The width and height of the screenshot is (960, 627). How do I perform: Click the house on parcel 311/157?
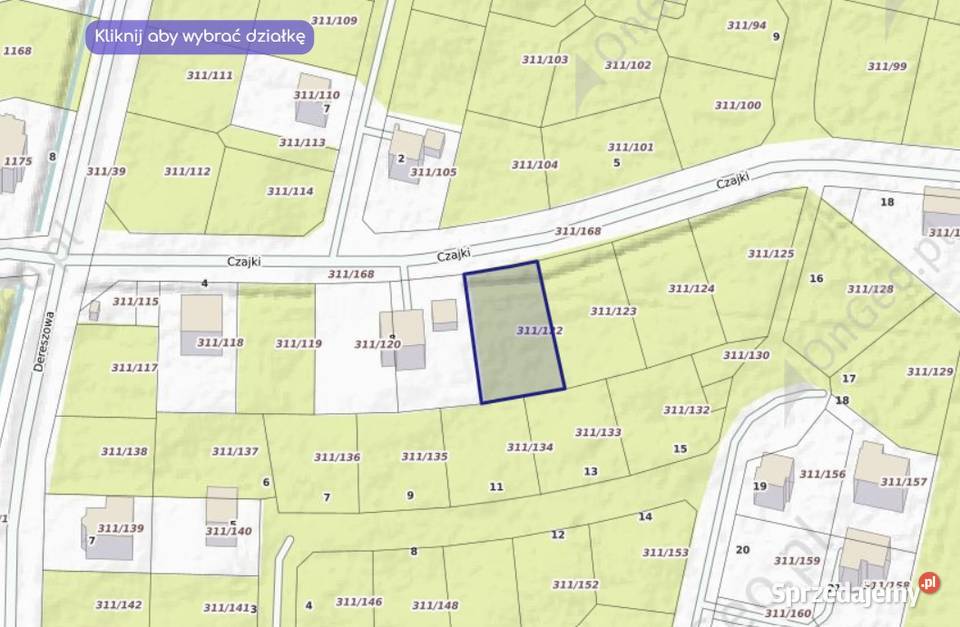click(880, 476)
